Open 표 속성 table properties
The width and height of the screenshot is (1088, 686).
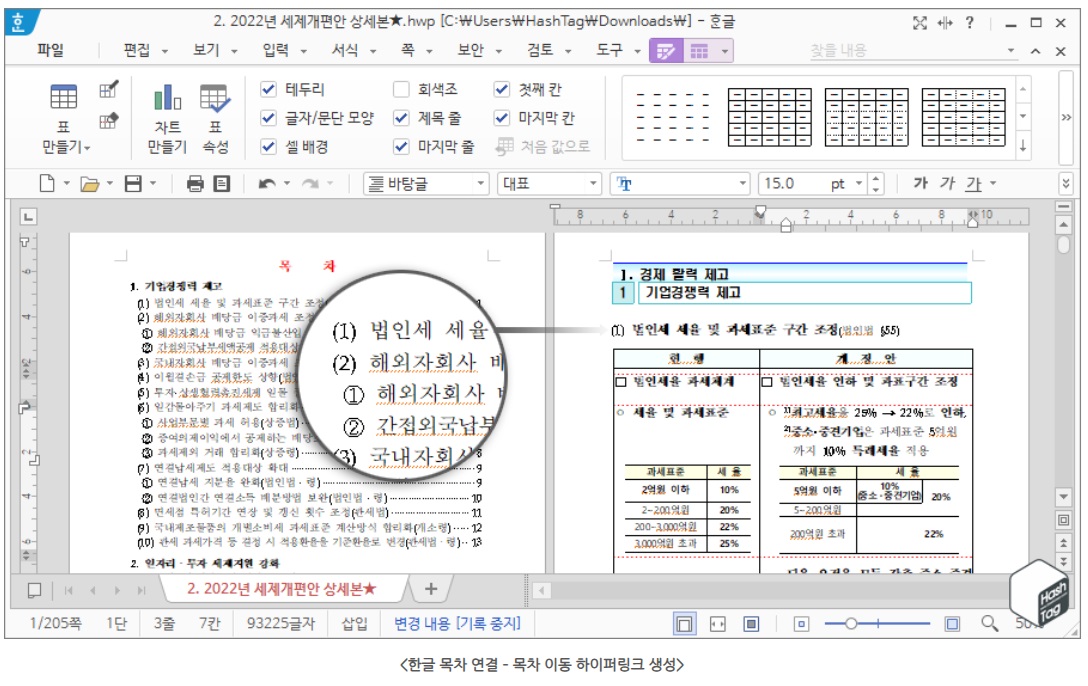[x=214, y=117]
